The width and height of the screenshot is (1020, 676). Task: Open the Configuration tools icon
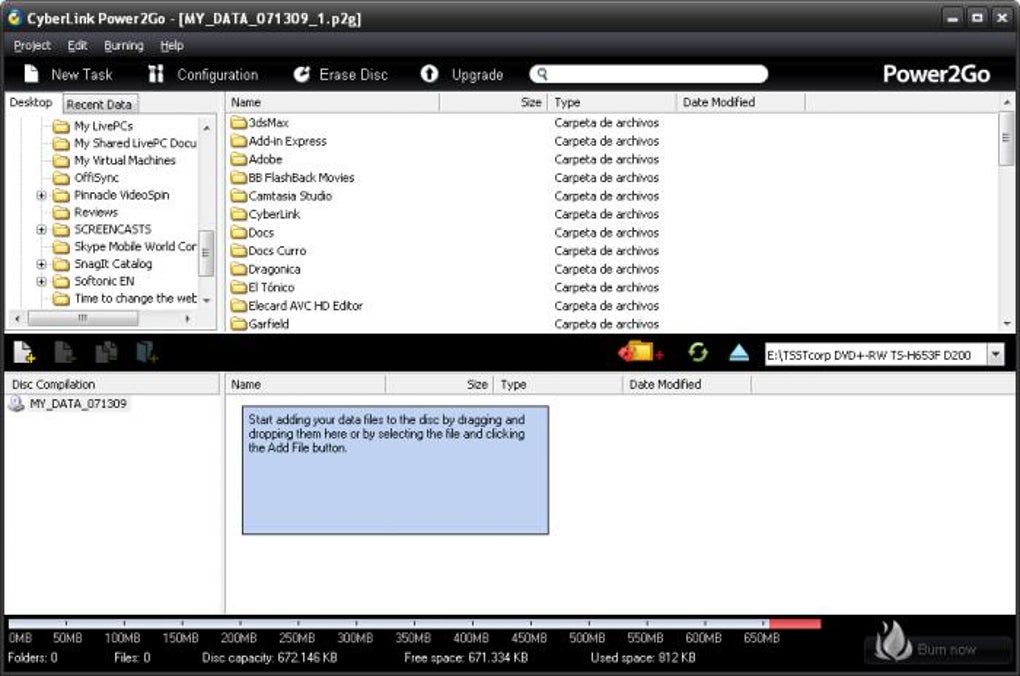155,74
